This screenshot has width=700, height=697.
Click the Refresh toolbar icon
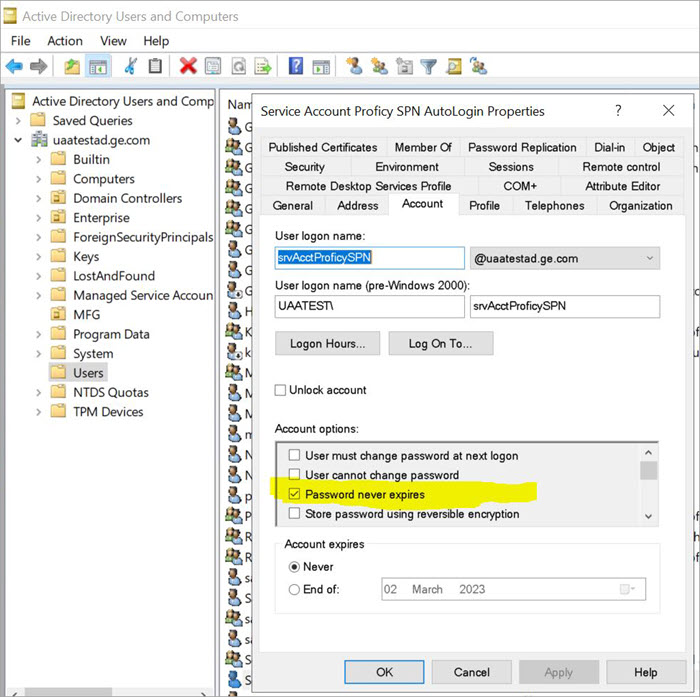click(238, 66)
